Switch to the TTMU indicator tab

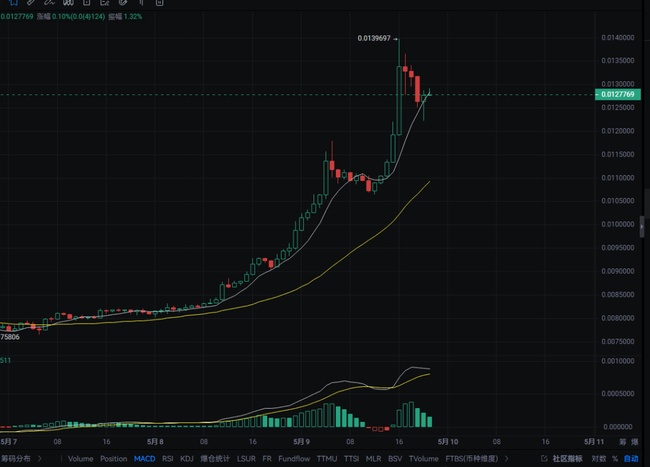(x=327, y=459)
